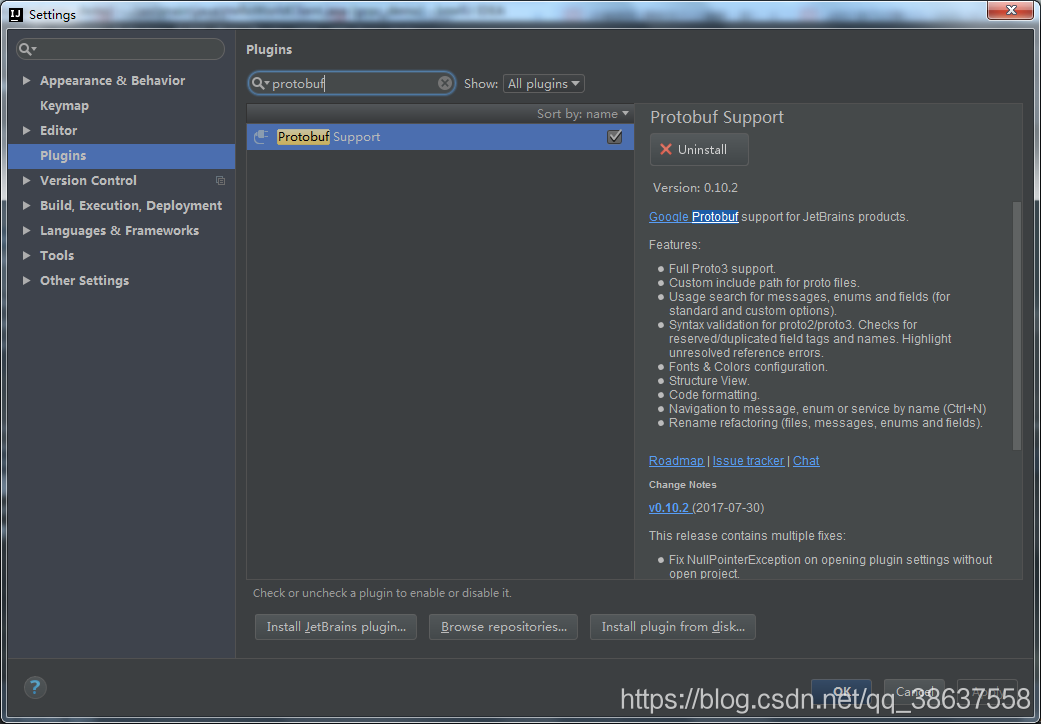Click the "Code formatting." feature line
This screenshot has height=724, width=1041.
click(714, 395)
